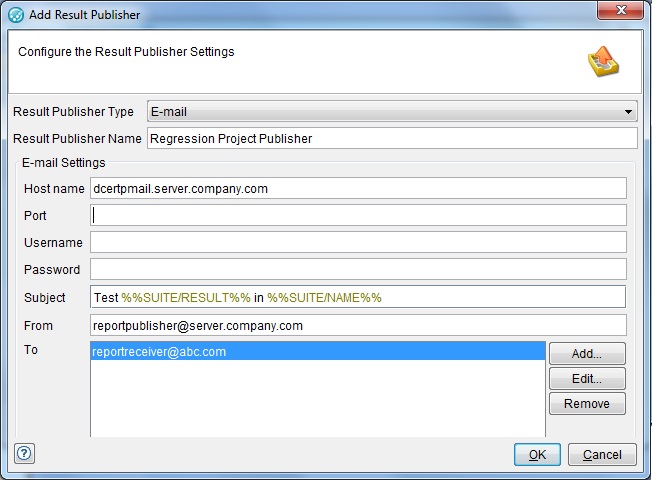Select reportreceiver@abc.com in the To list
The image size is (652, 481).
tap(318, 351)
